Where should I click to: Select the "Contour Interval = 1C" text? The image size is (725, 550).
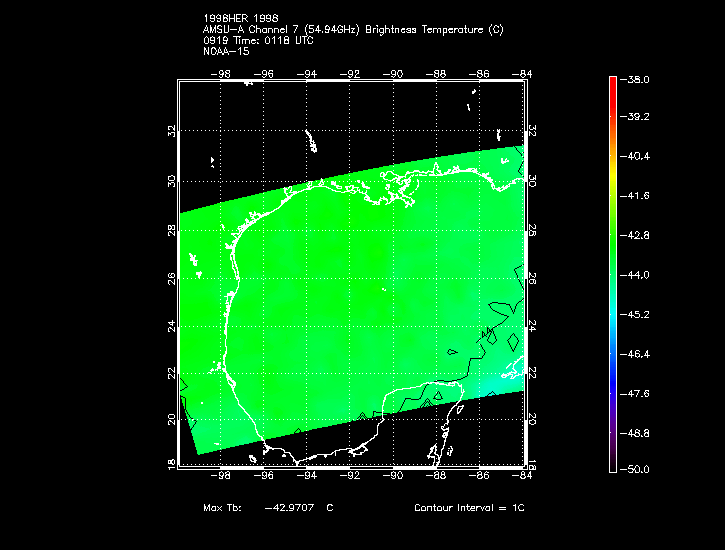469,508
